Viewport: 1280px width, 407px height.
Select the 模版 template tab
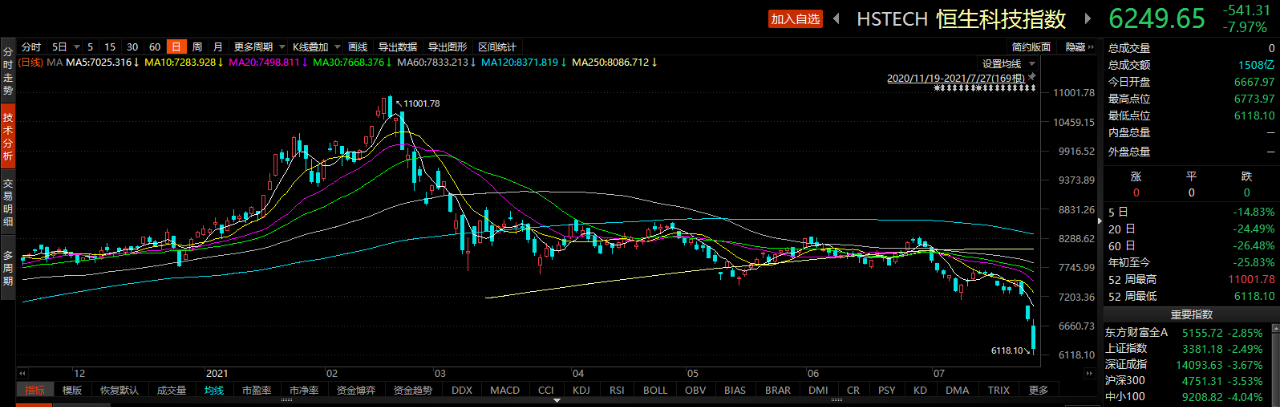click(x=71, y=390)
